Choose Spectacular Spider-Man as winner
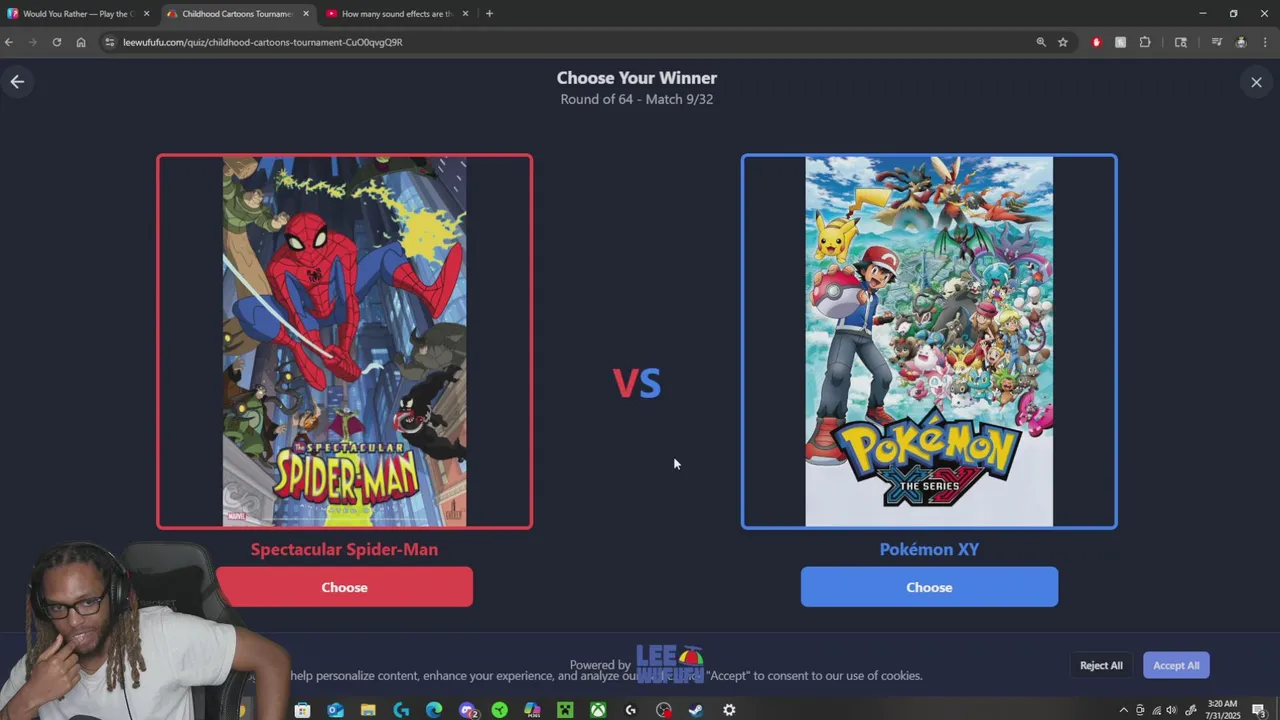 344,587
